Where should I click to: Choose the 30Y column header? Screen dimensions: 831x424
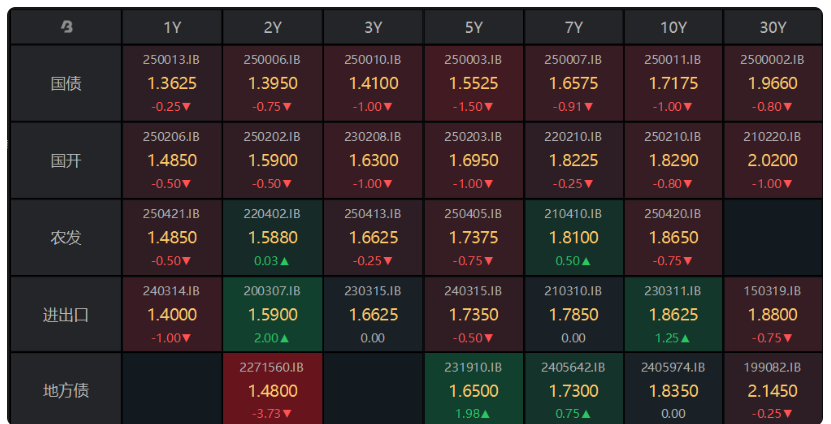(x=774, y=27)
